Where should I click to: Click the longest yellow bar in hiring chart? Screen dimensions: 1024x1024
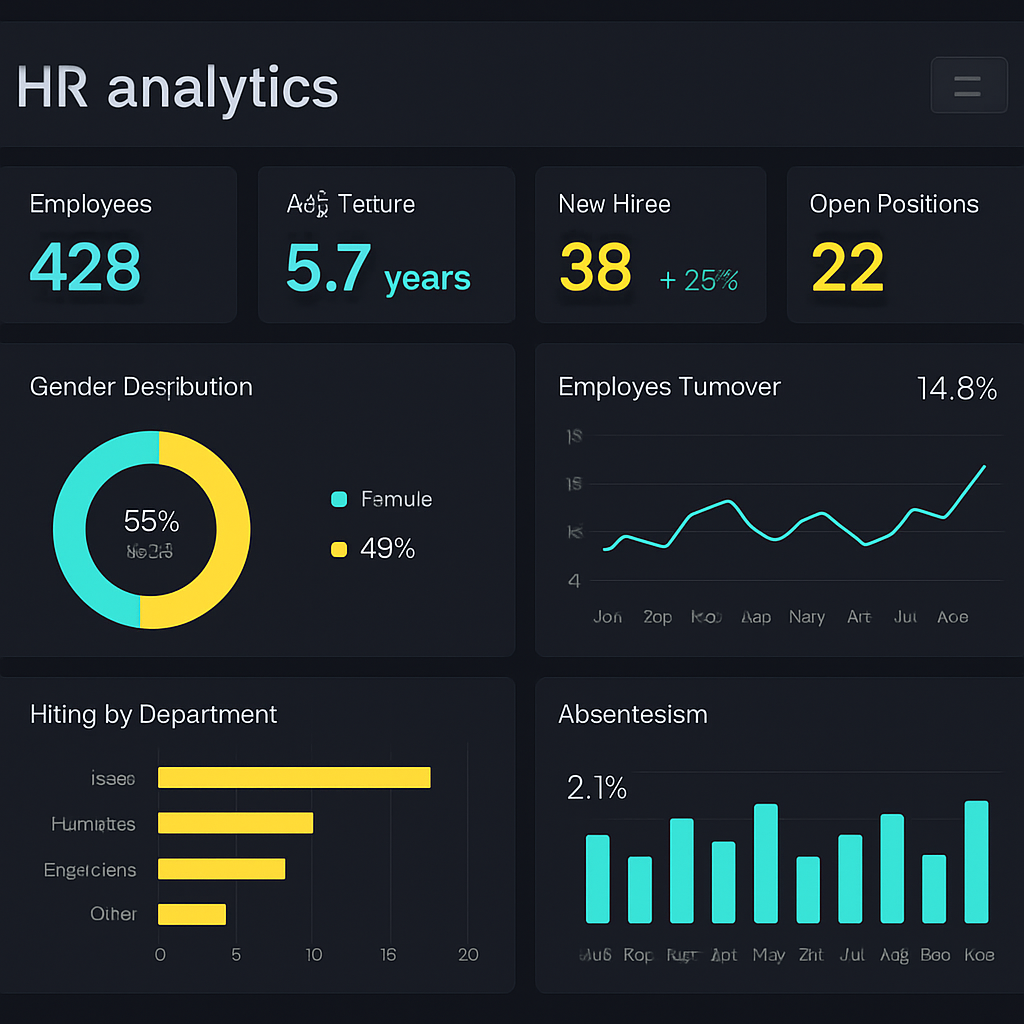(294, 777)
